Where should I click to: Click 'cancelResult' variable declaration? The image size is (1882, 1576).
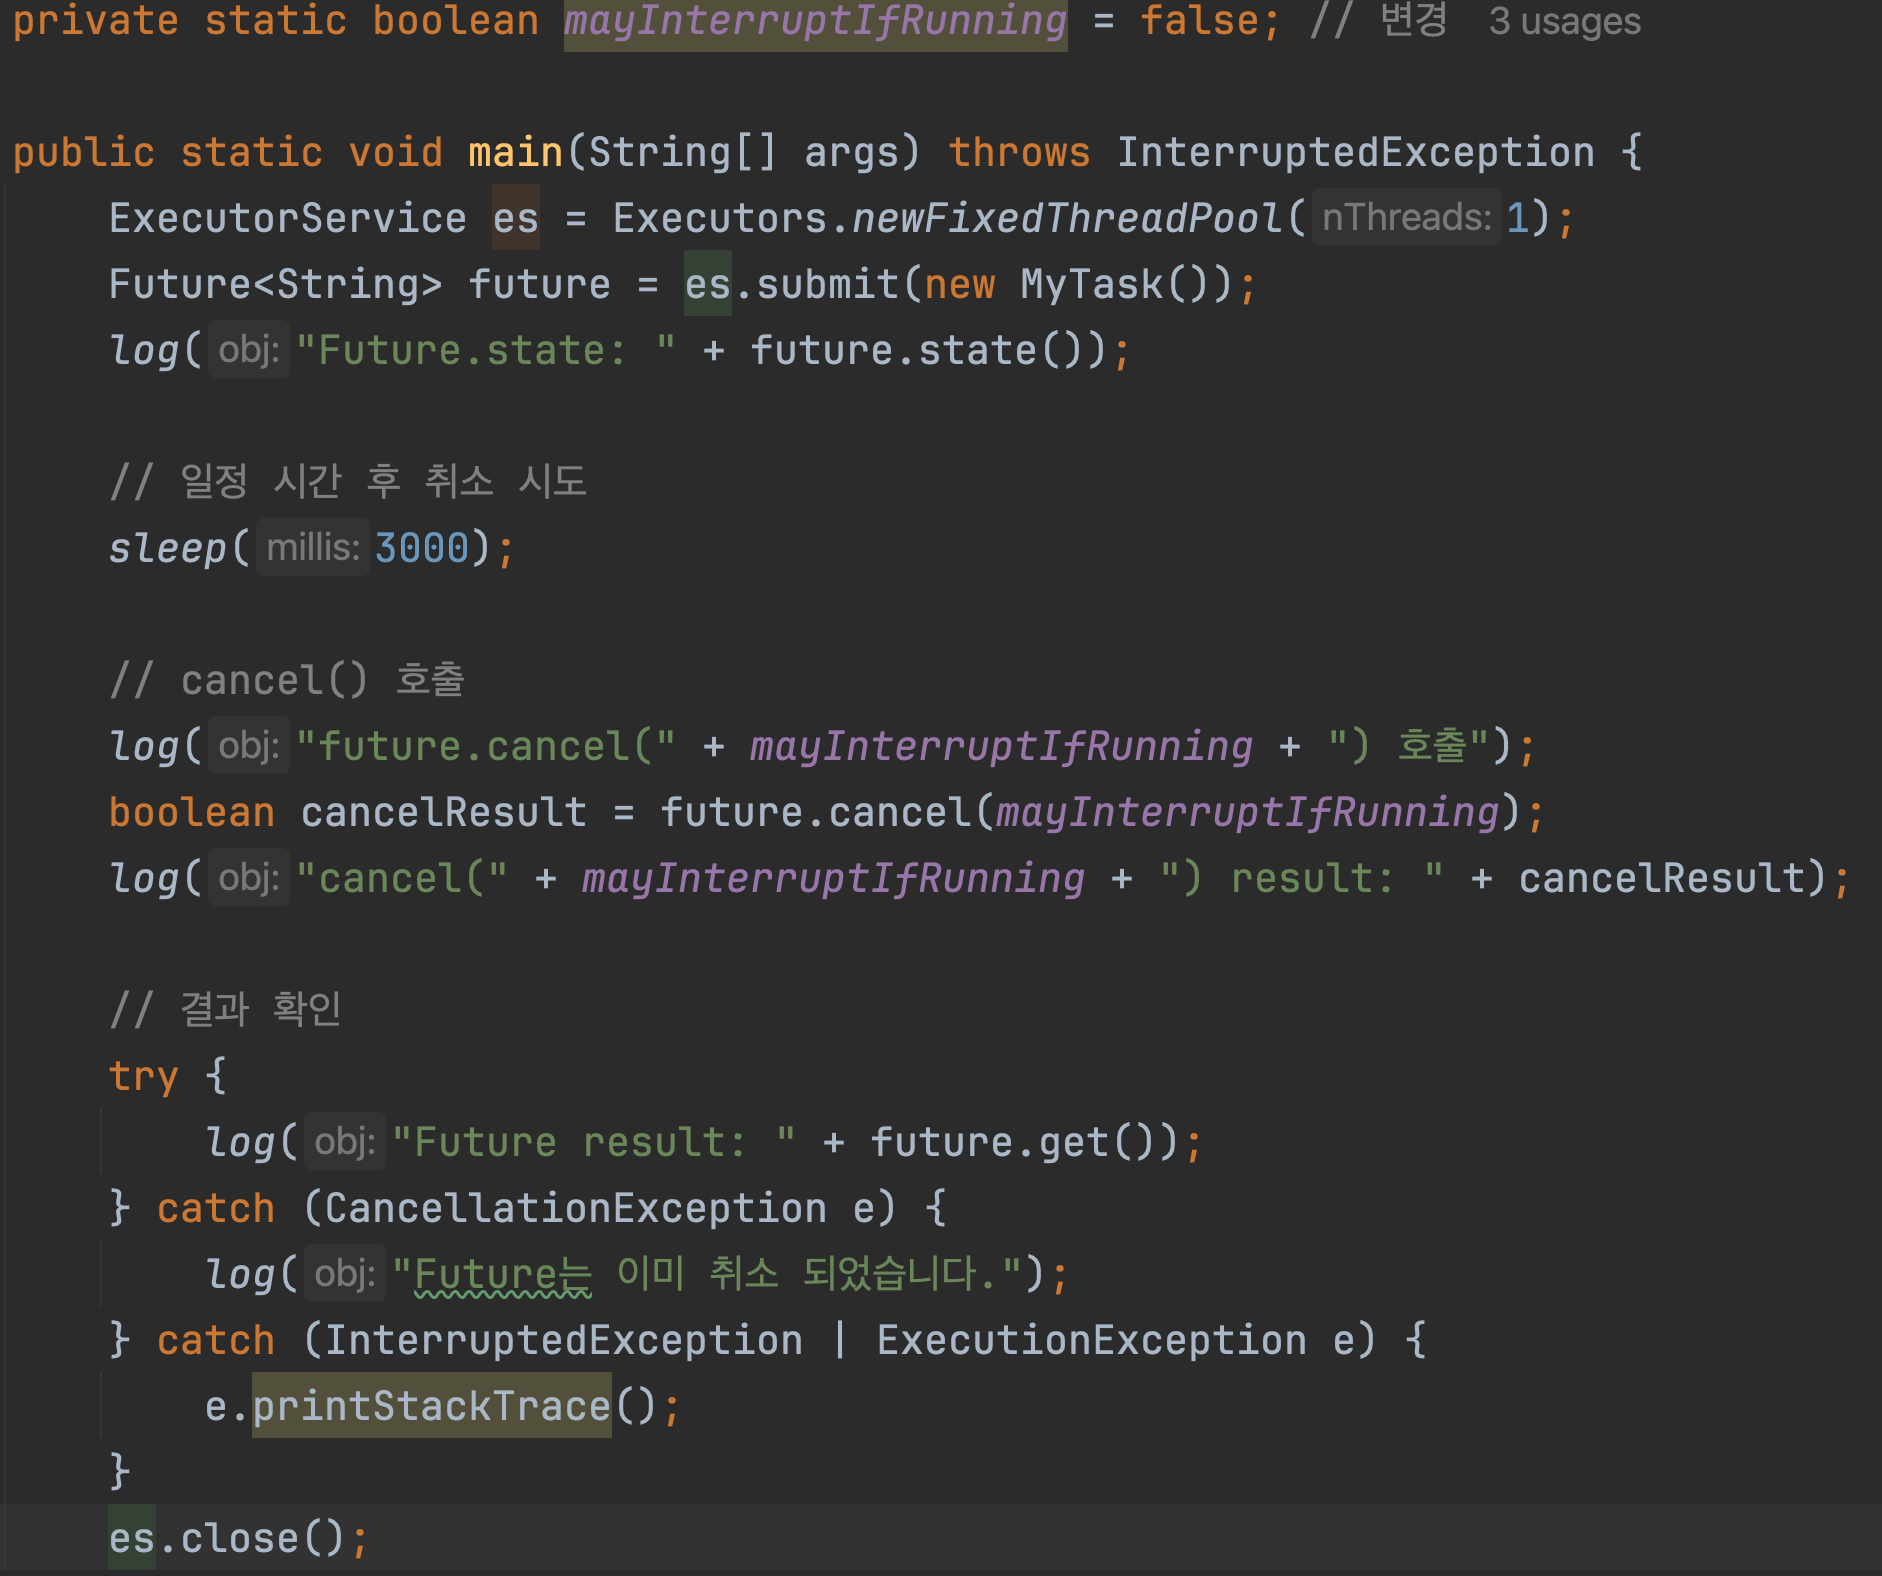(444, 813)
